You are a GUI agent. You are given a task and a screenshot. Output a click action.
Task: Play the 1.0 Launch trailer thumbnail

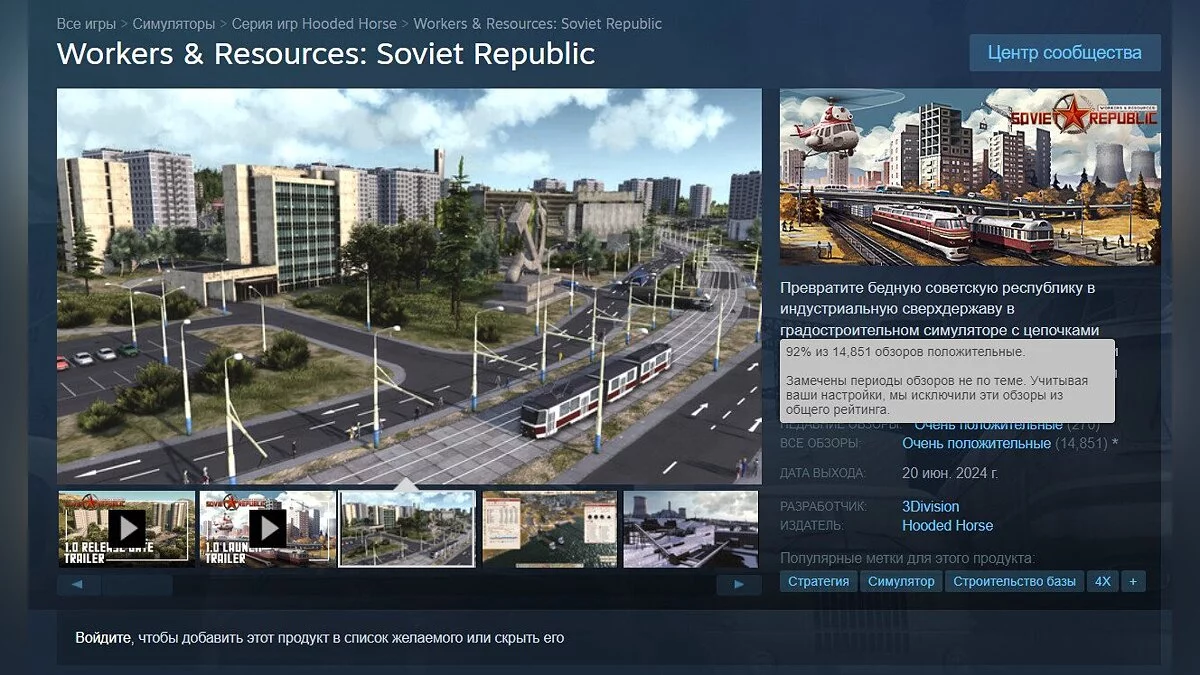pos(267,528)
